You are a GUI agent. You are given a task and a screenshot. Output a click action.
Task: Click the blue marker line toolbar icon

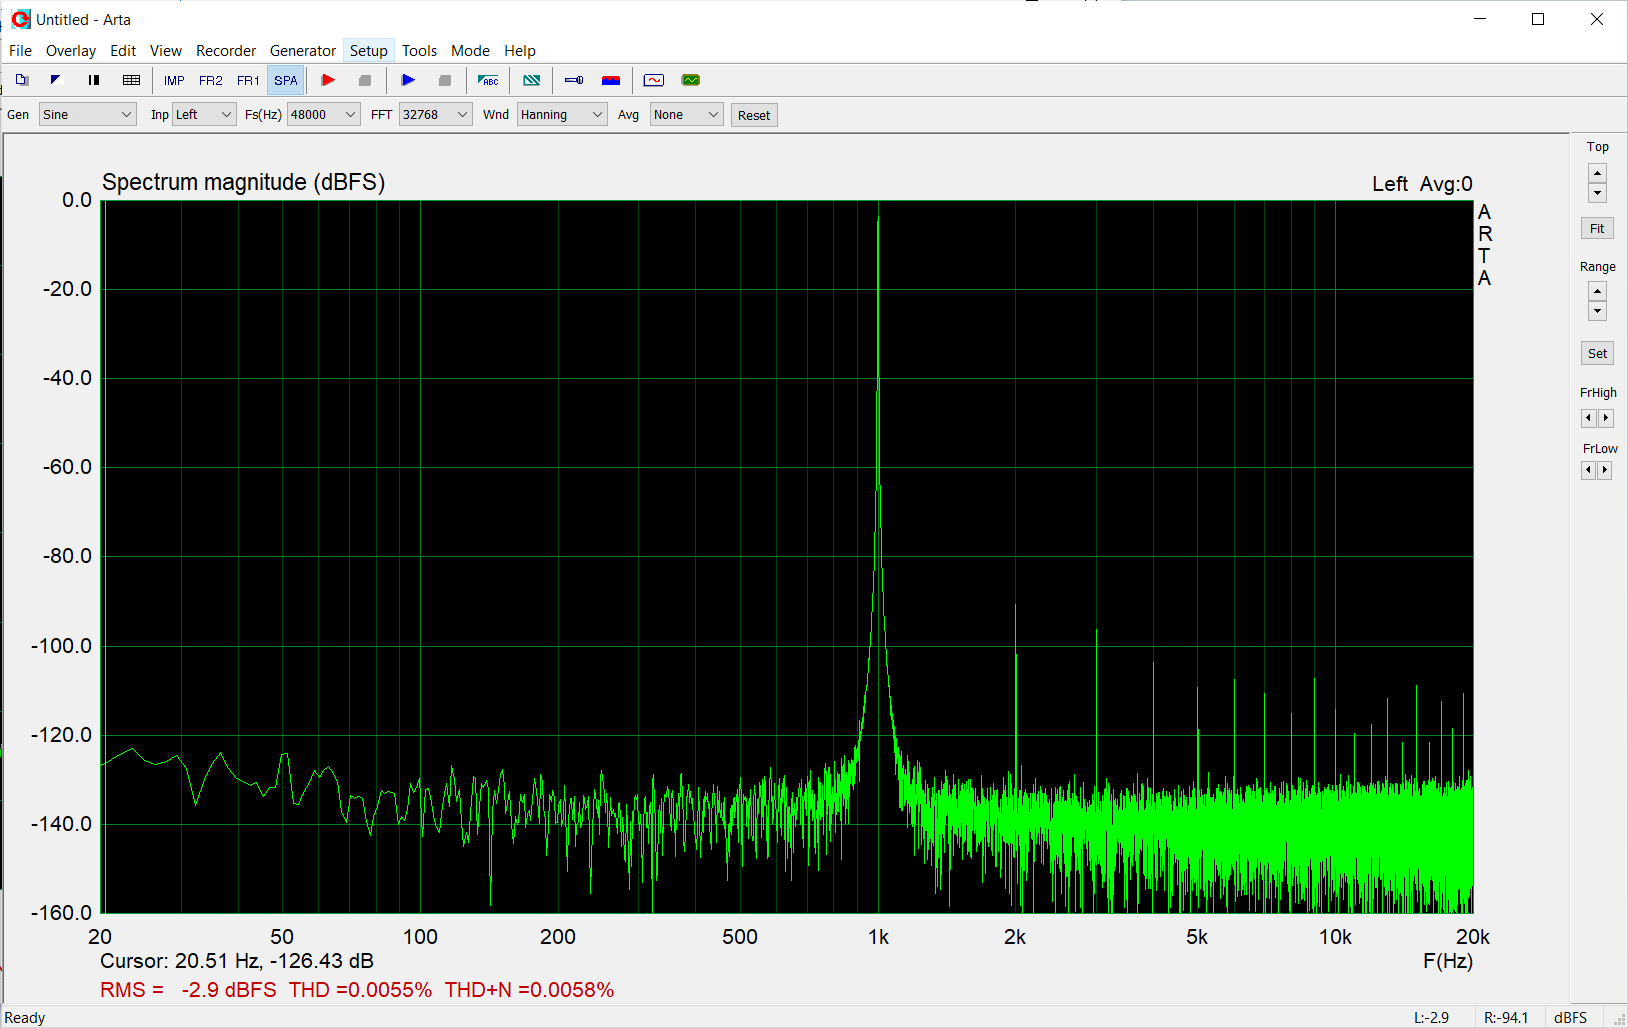coord(574,80)
